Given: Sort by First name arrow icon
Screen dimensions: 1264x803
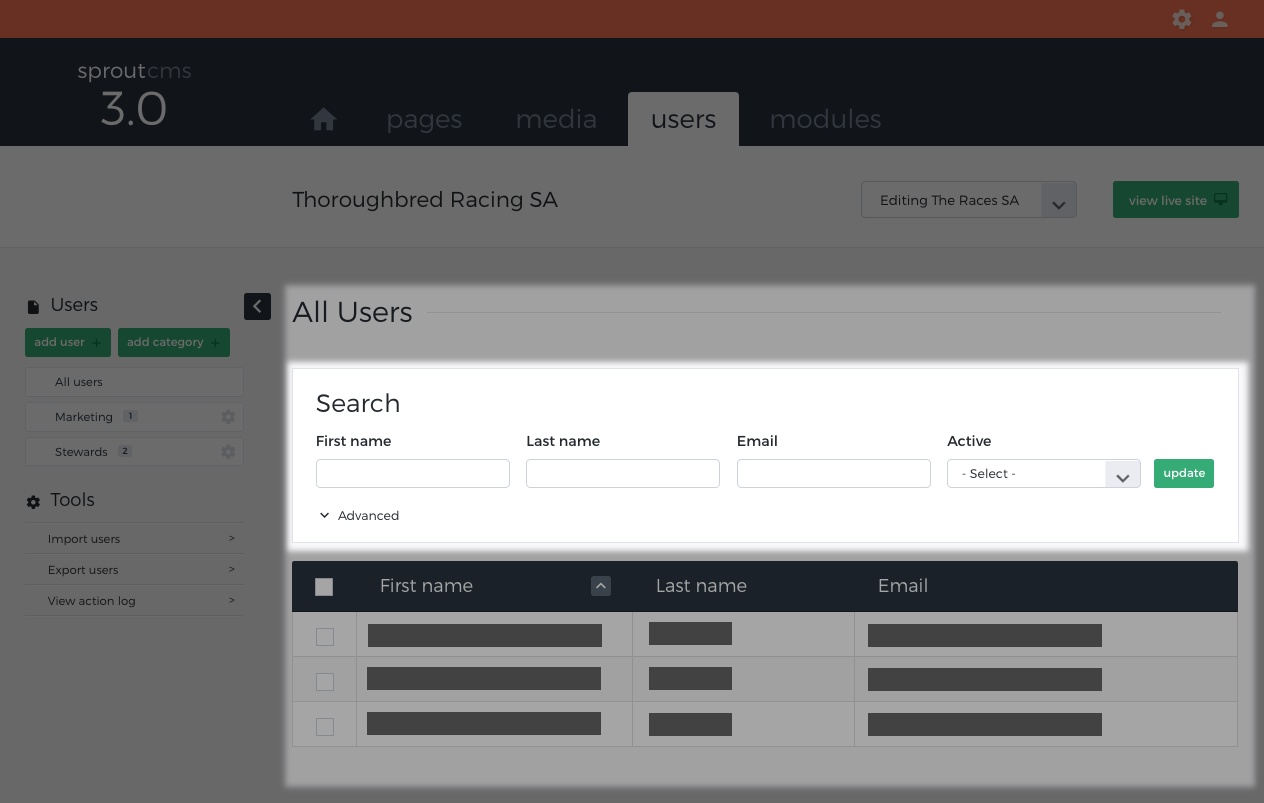Looking at the screenshot, I should [x=601, y=586].
